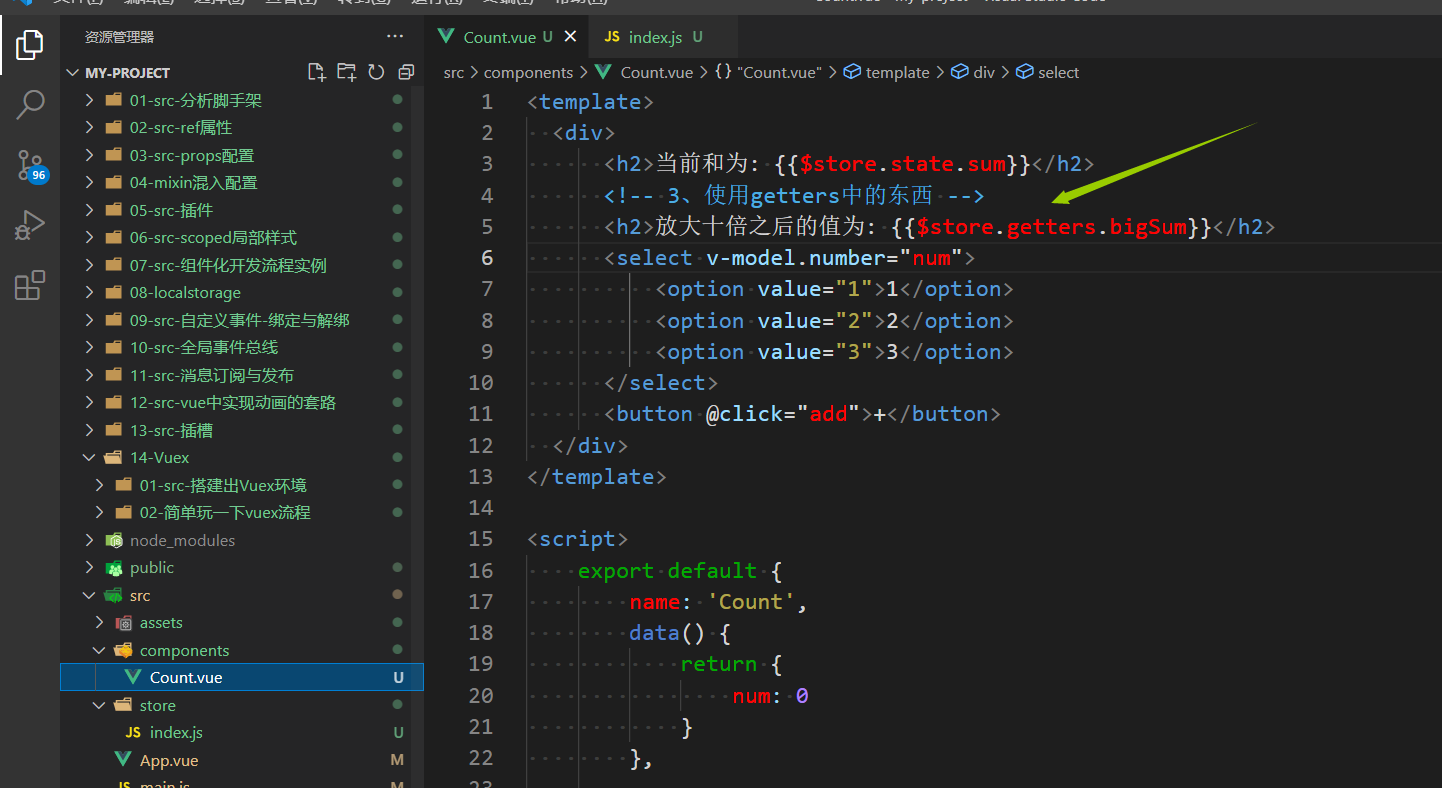Expand the 02-src-ref属性 folder
Viewport: 1442px width, 788px height.
[242, 128]
